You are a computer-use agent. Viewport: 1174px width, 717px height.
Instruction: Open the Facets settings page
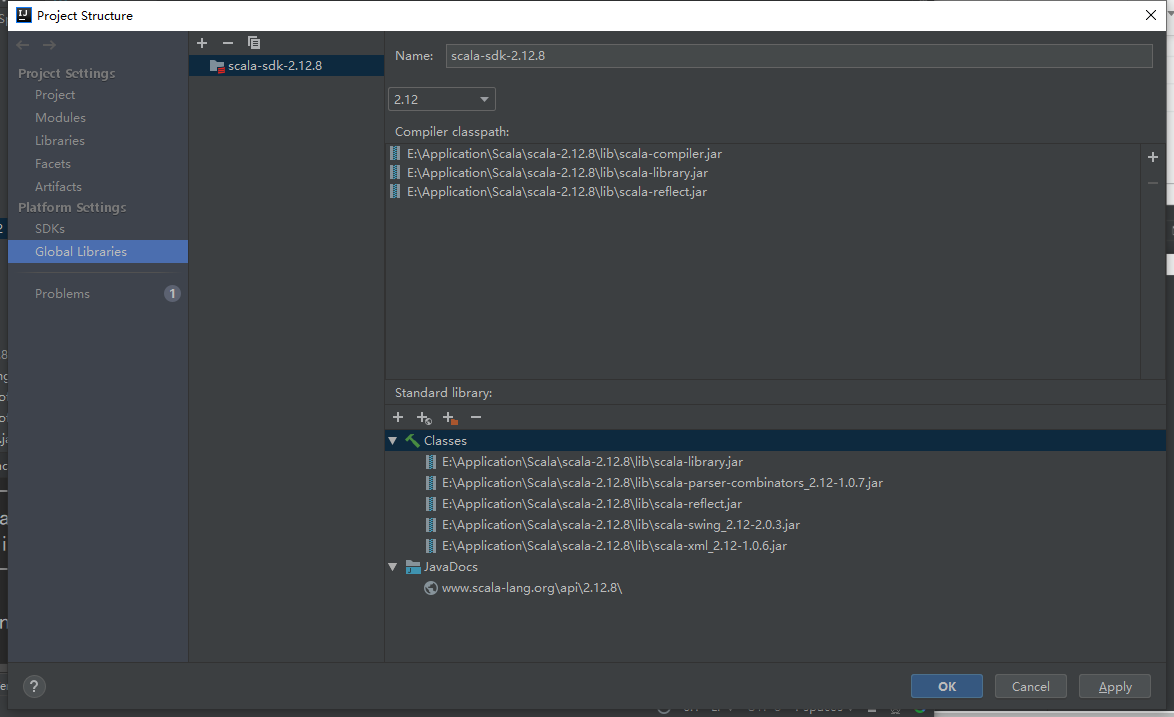[x=52, y=164]
